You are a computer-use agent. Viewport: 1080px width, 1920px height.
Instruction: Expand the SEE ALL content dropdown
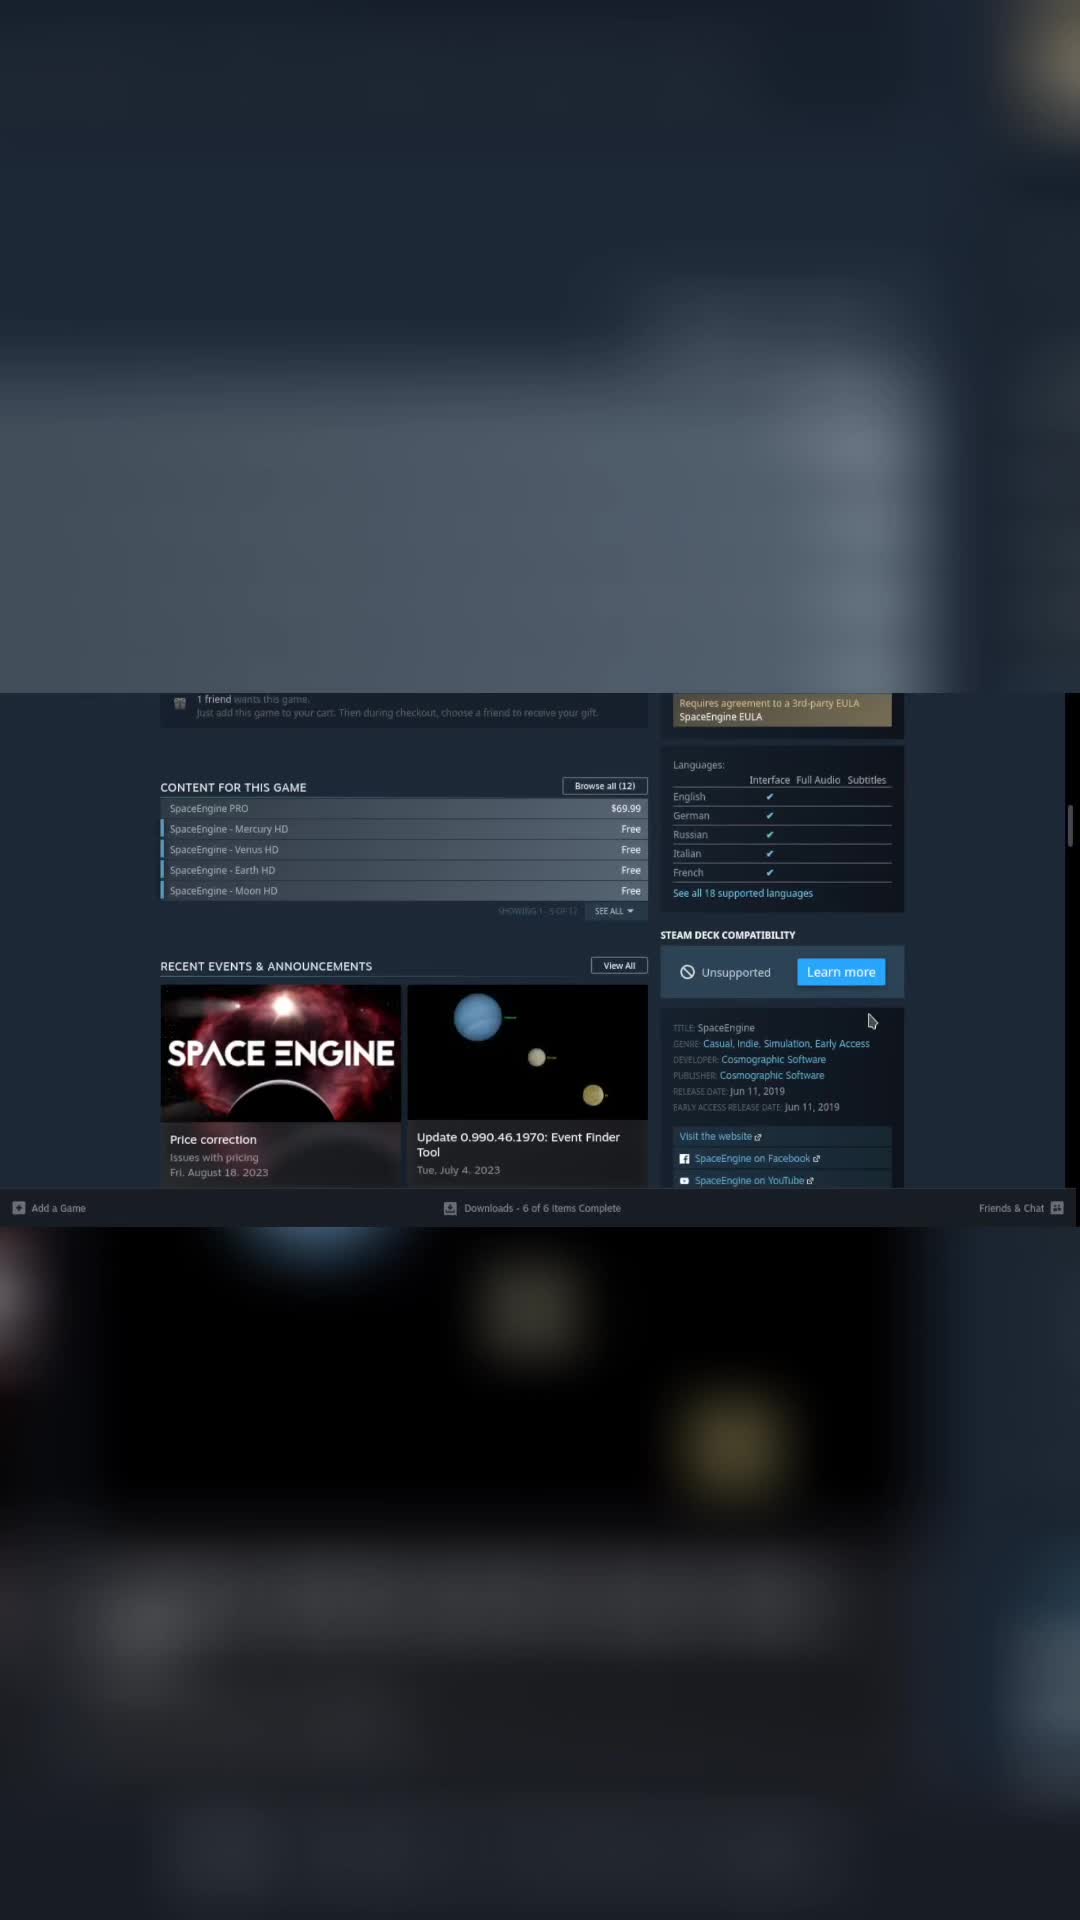pos(614,911)
